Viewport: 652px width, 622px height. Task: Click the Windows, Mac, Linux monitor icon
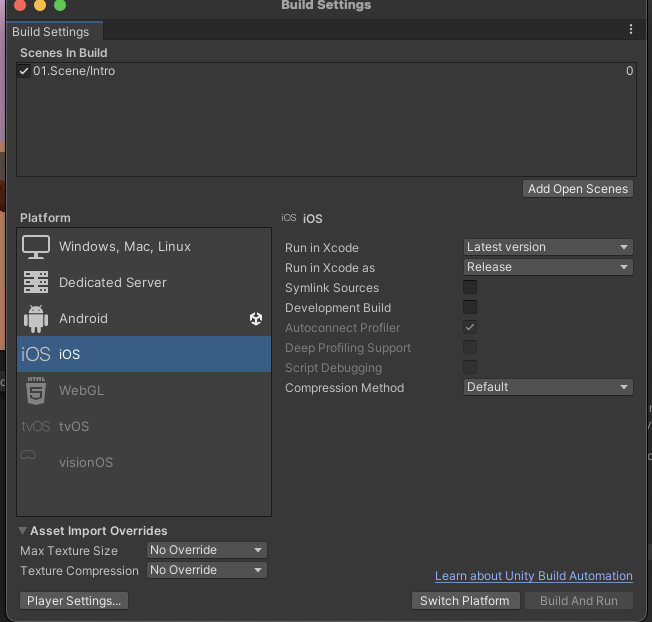[x=36, y=247]
